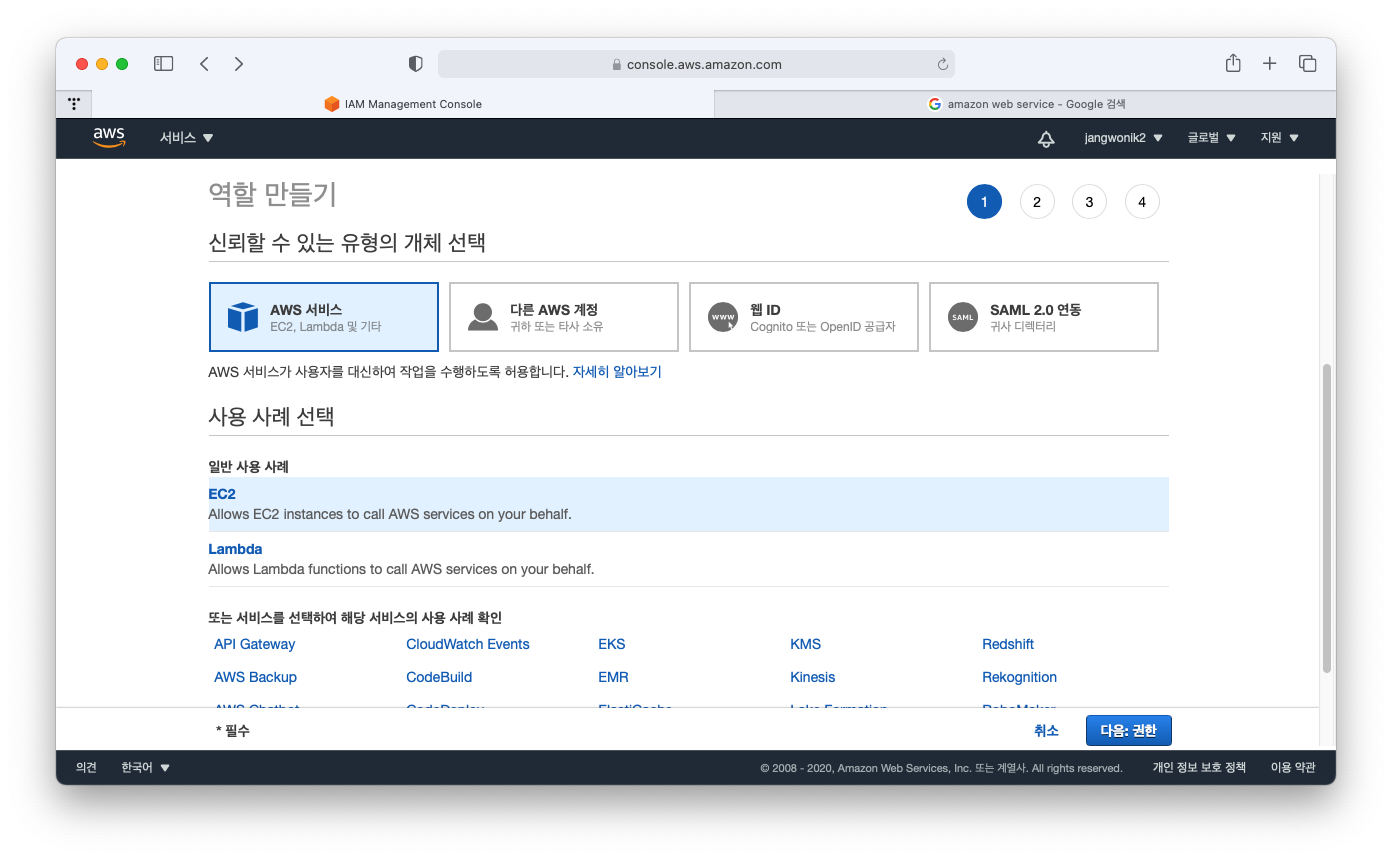Show the Safari tab overview

(x=1307, y=64)
